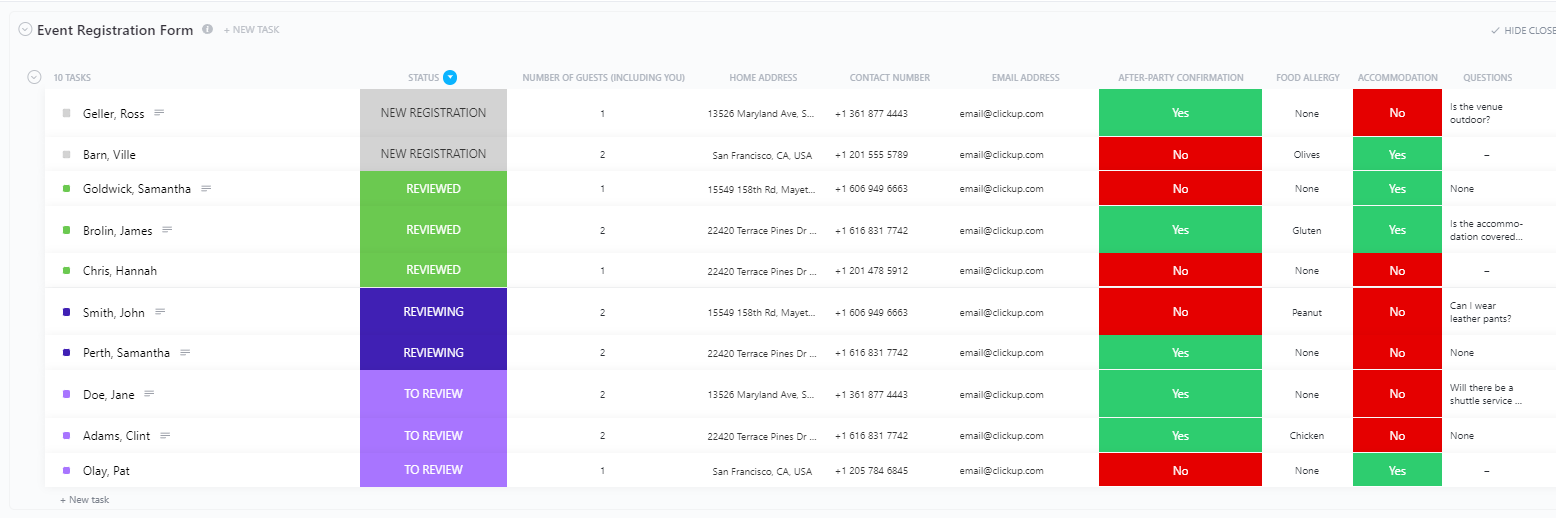Open the Status column sort dropdown
This screenshot has height=518, width=1556.
coord(450,77)
